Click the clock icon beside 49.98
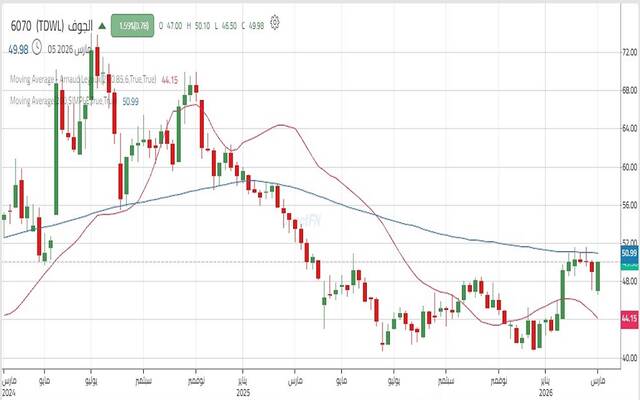 (x=37, y=46)
